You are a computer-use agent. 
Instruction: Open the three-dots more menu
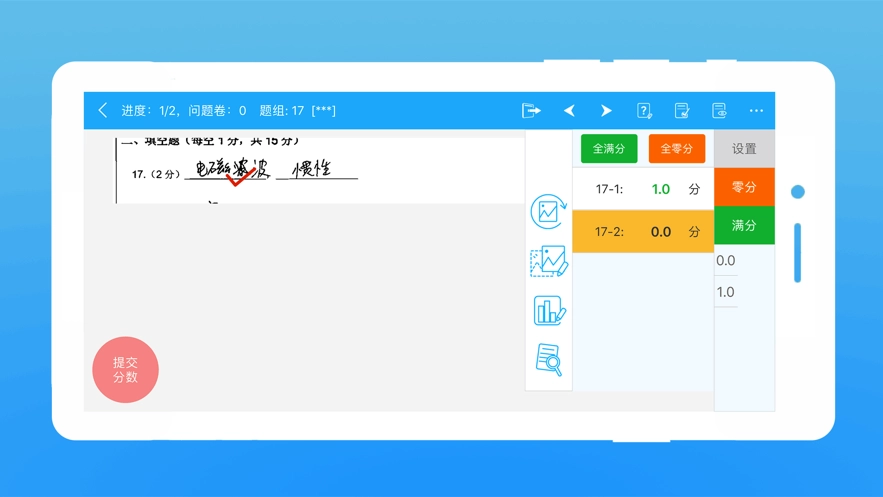756,111
